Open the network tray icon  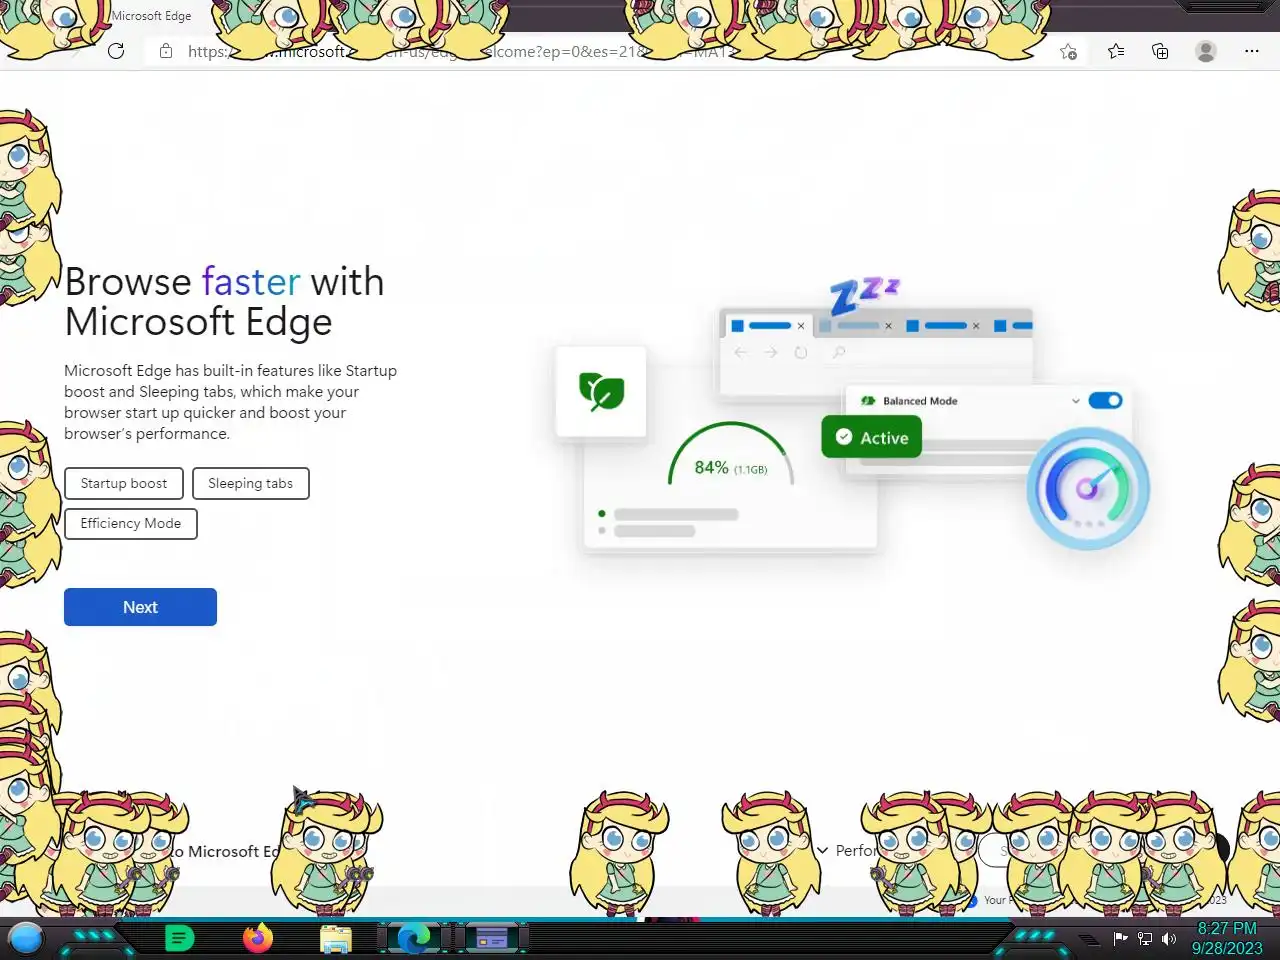tap(1145, 939)
